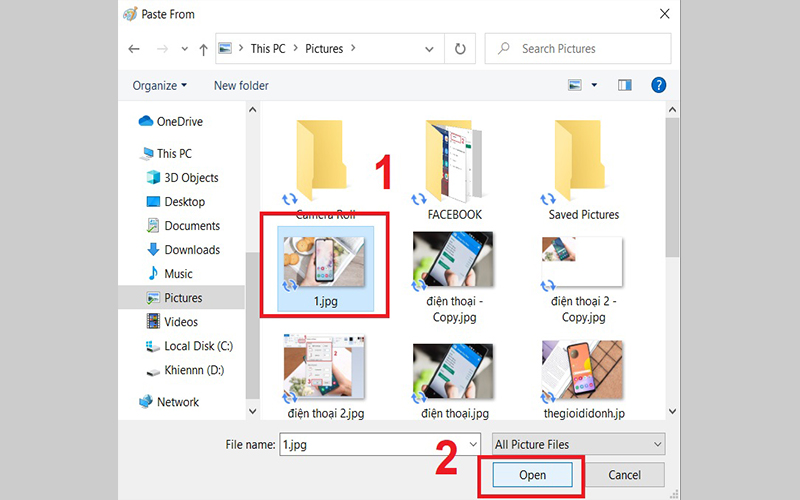Open the FACEBOOK folder
This screenshot has height=500, width=800.
pos(454,165)
